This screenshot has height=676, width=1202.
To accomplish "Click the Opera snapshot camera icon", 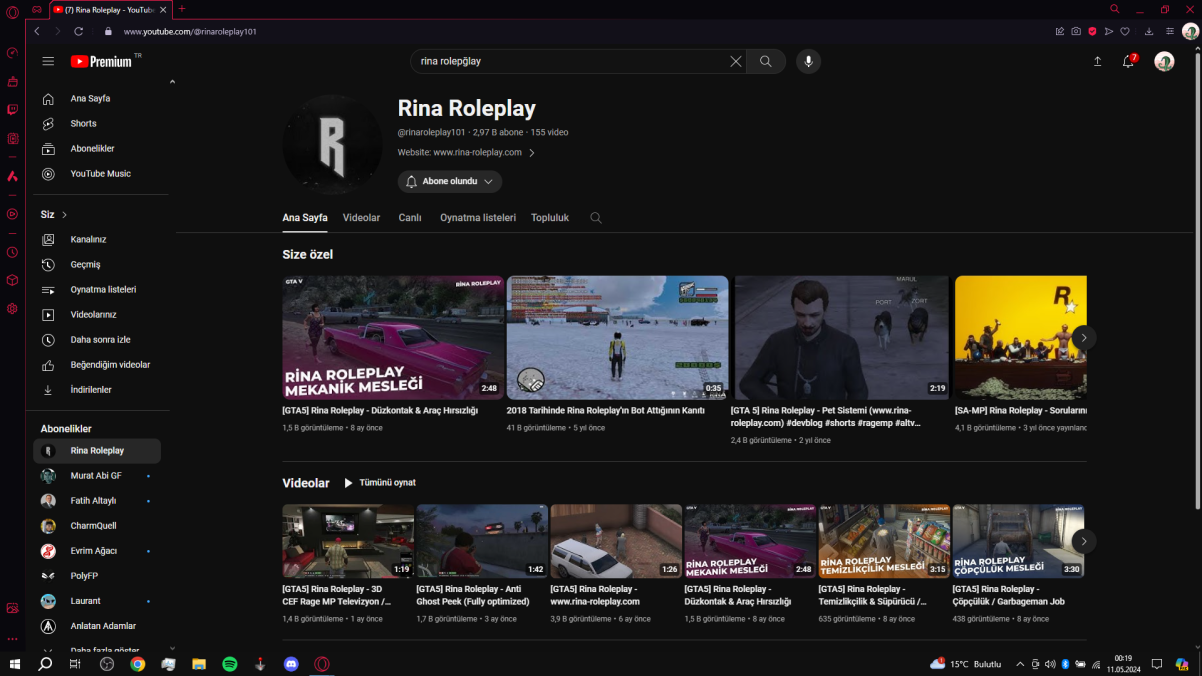I will [x=1076, y=31].
